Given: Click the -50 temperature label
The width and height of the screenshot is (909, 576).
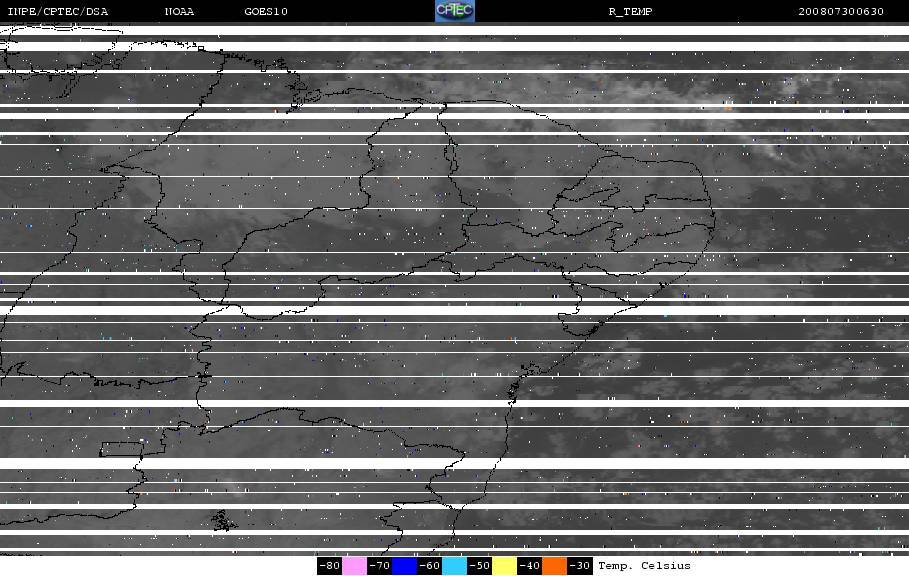Looking at the screenshot, I should point(479,566).
